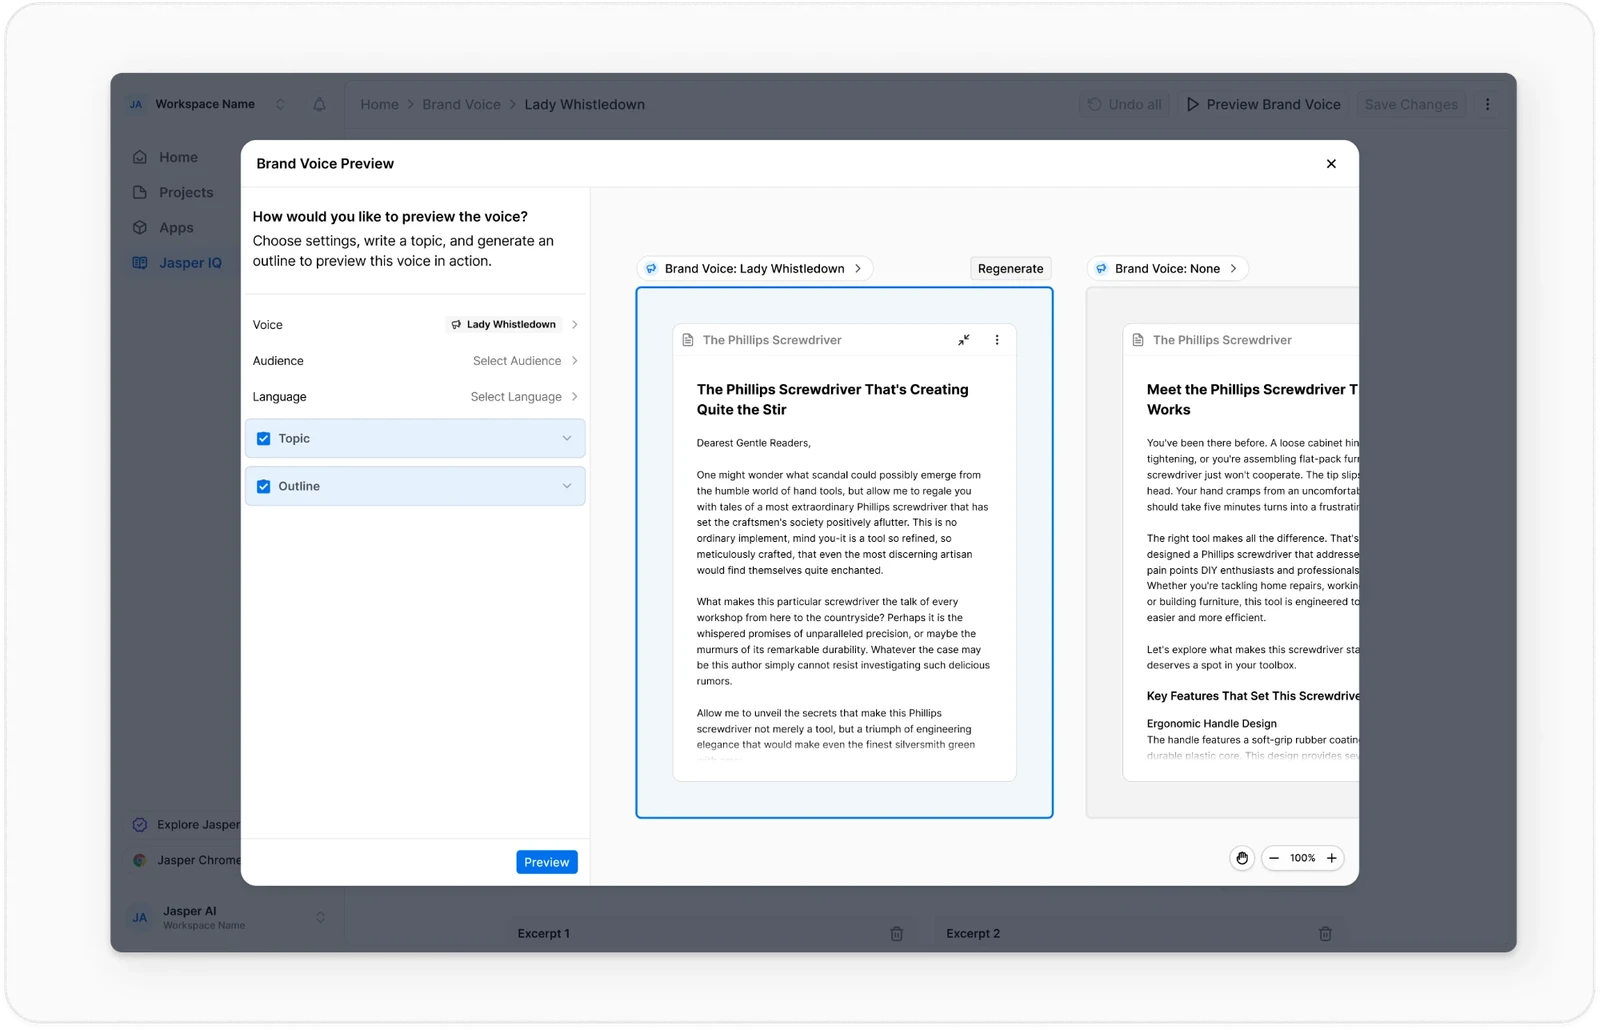Open the Brand Voice: Lady Whistledown chip

[x=754, y=269]
